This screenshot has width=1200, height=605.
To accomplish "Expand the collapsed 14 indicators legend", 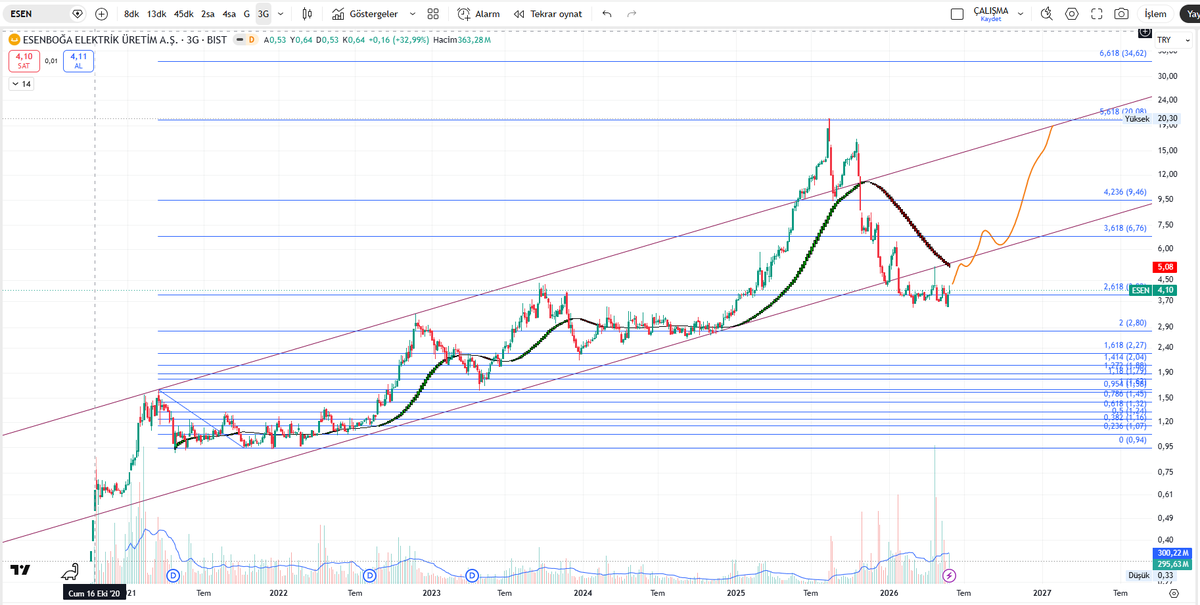I will [21, 84].
